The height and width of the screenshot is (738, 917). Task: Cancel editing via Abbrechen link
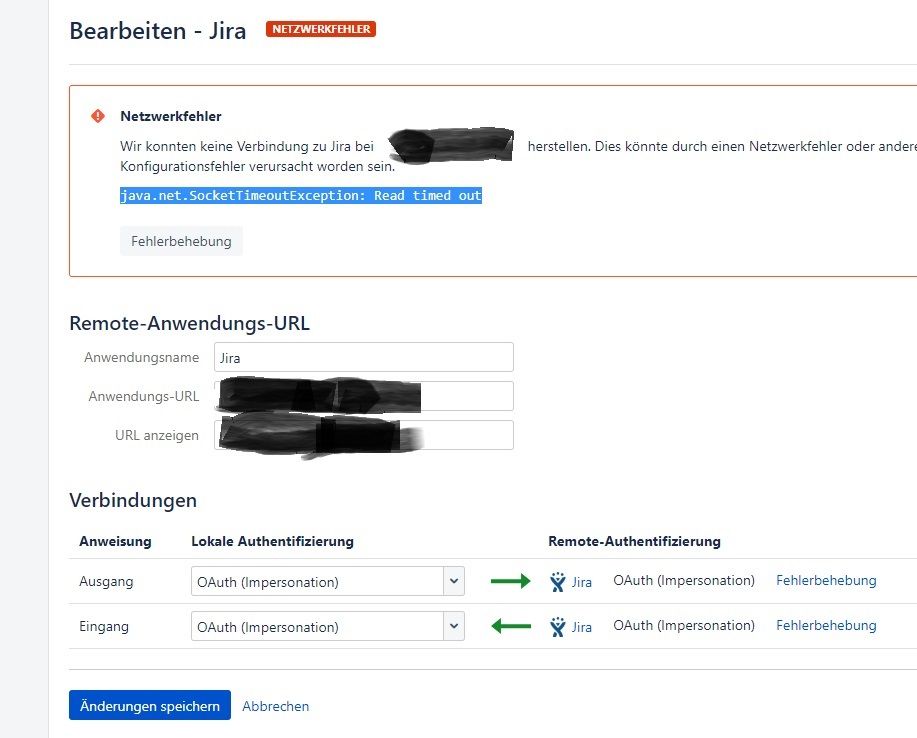(275, 706)
